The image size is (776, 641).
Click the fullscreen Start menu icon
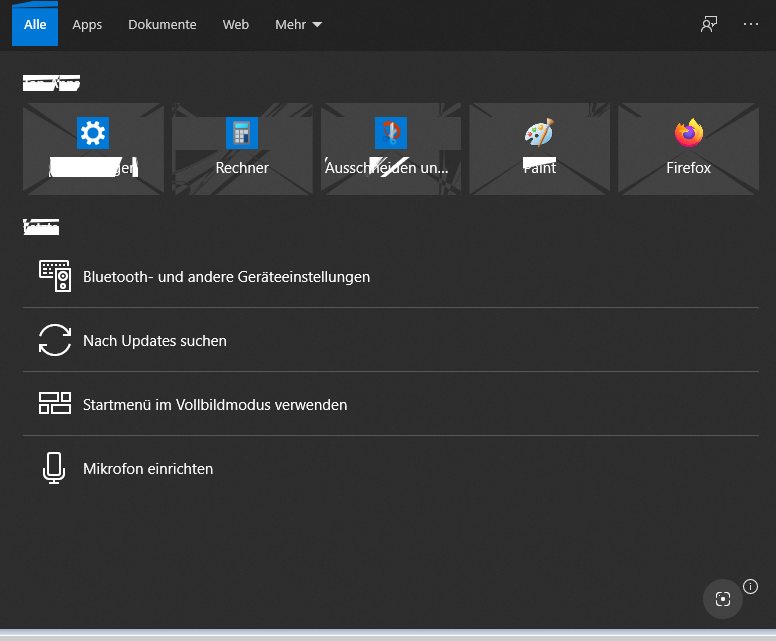point(55,403)
